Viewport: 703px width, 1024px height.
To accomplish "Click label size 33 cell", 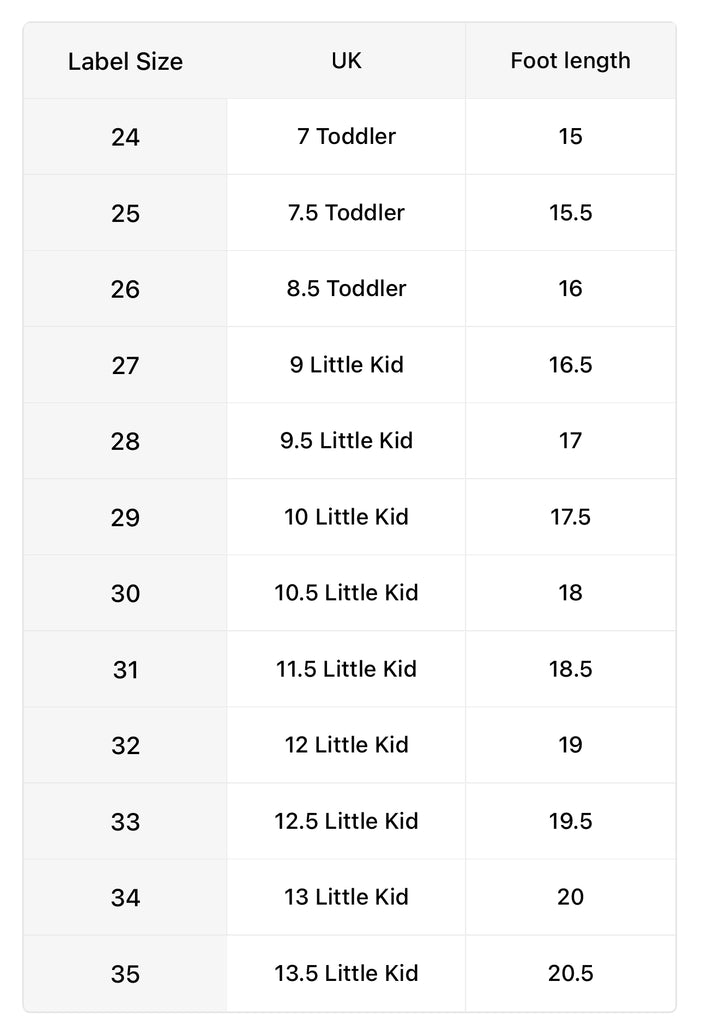I will pyautogui.click(x=125, y=821).
